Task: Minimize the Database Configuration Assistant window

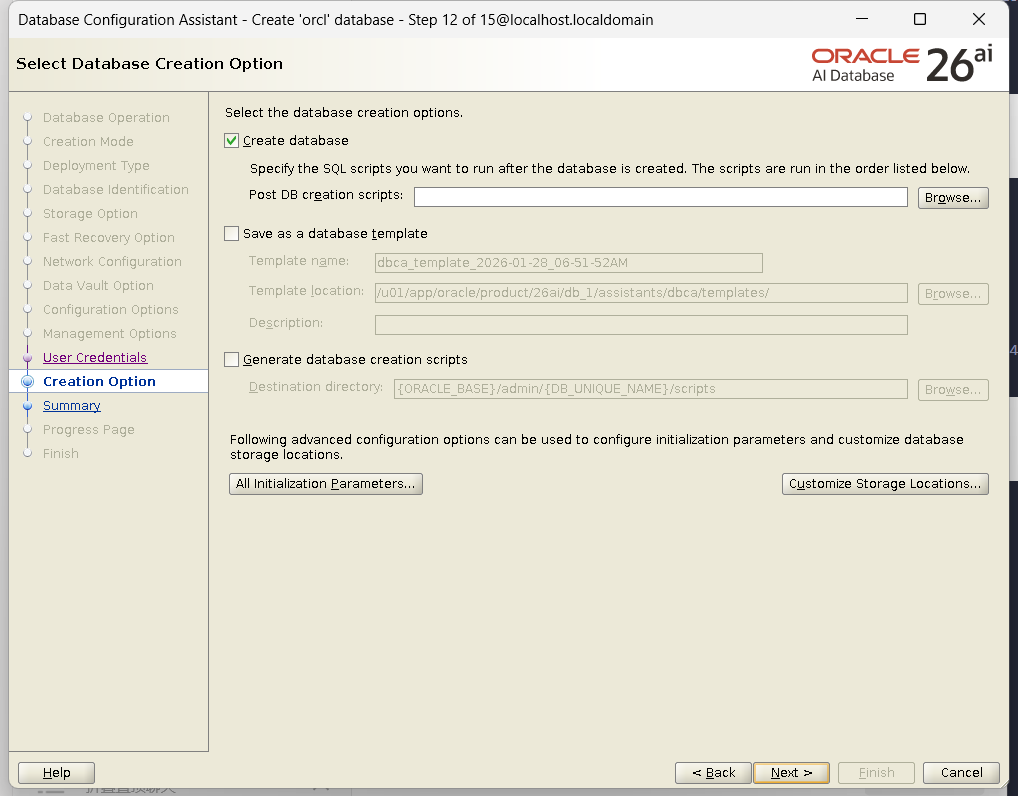Action: [x=862, y=19]
